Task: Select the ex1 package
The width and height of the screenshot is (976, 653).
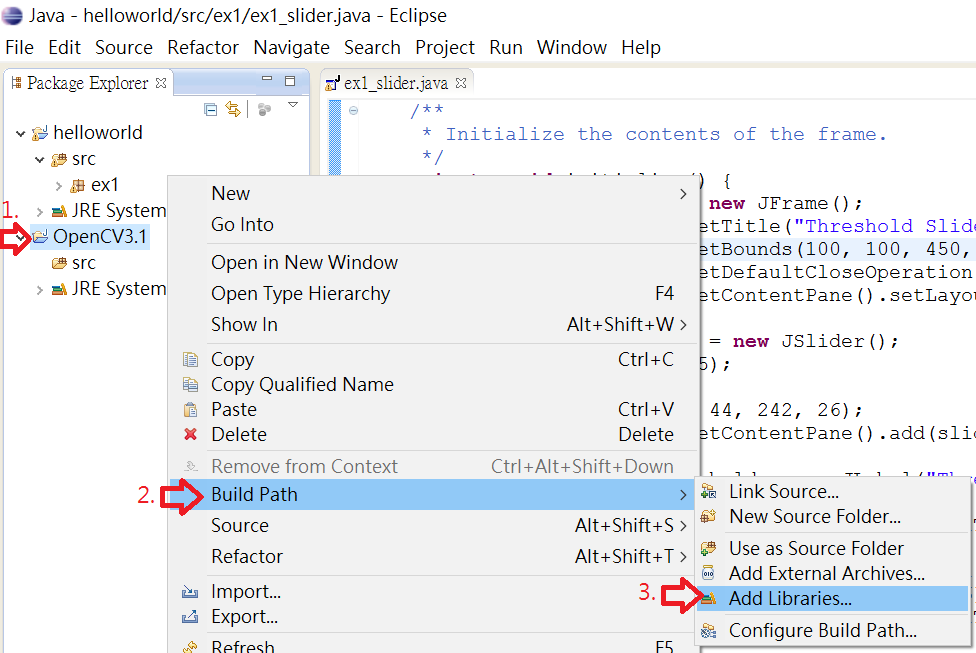Action: coord(104,185)
